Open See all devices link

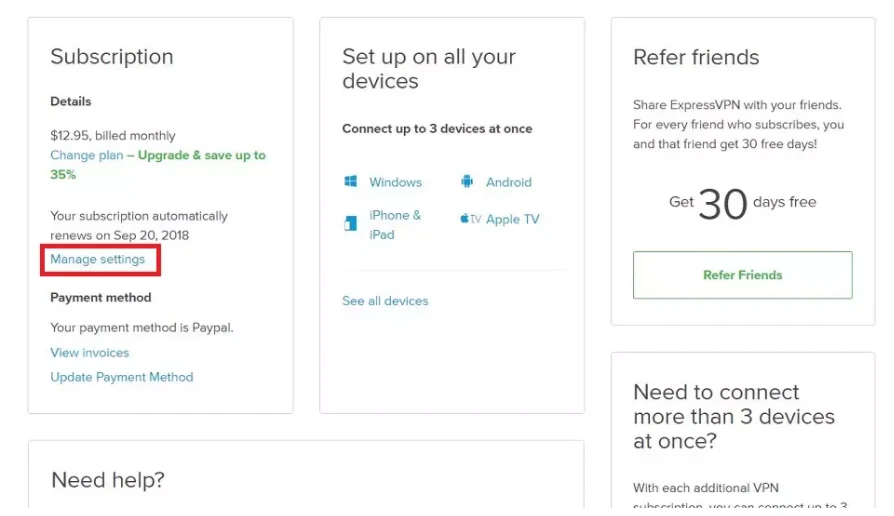(x=385, y=301)
